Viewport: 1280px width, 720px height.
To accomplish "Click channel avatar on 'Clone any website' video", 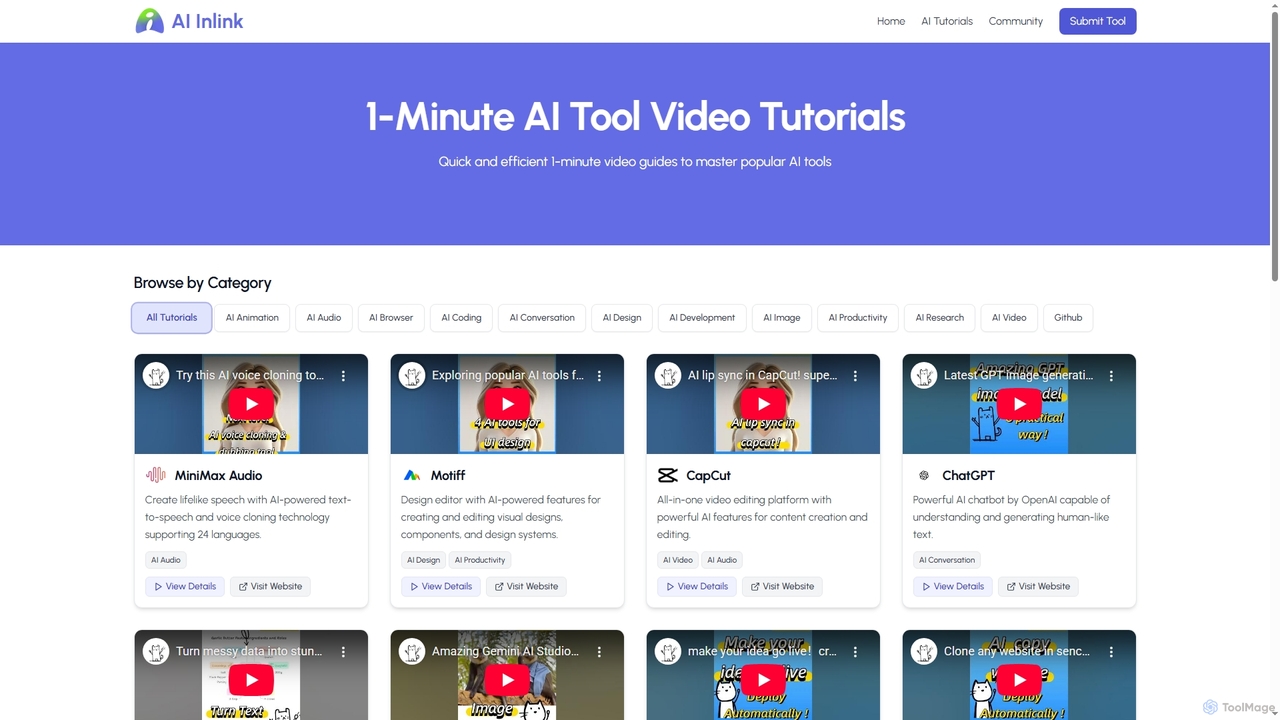I will point(924,652).
